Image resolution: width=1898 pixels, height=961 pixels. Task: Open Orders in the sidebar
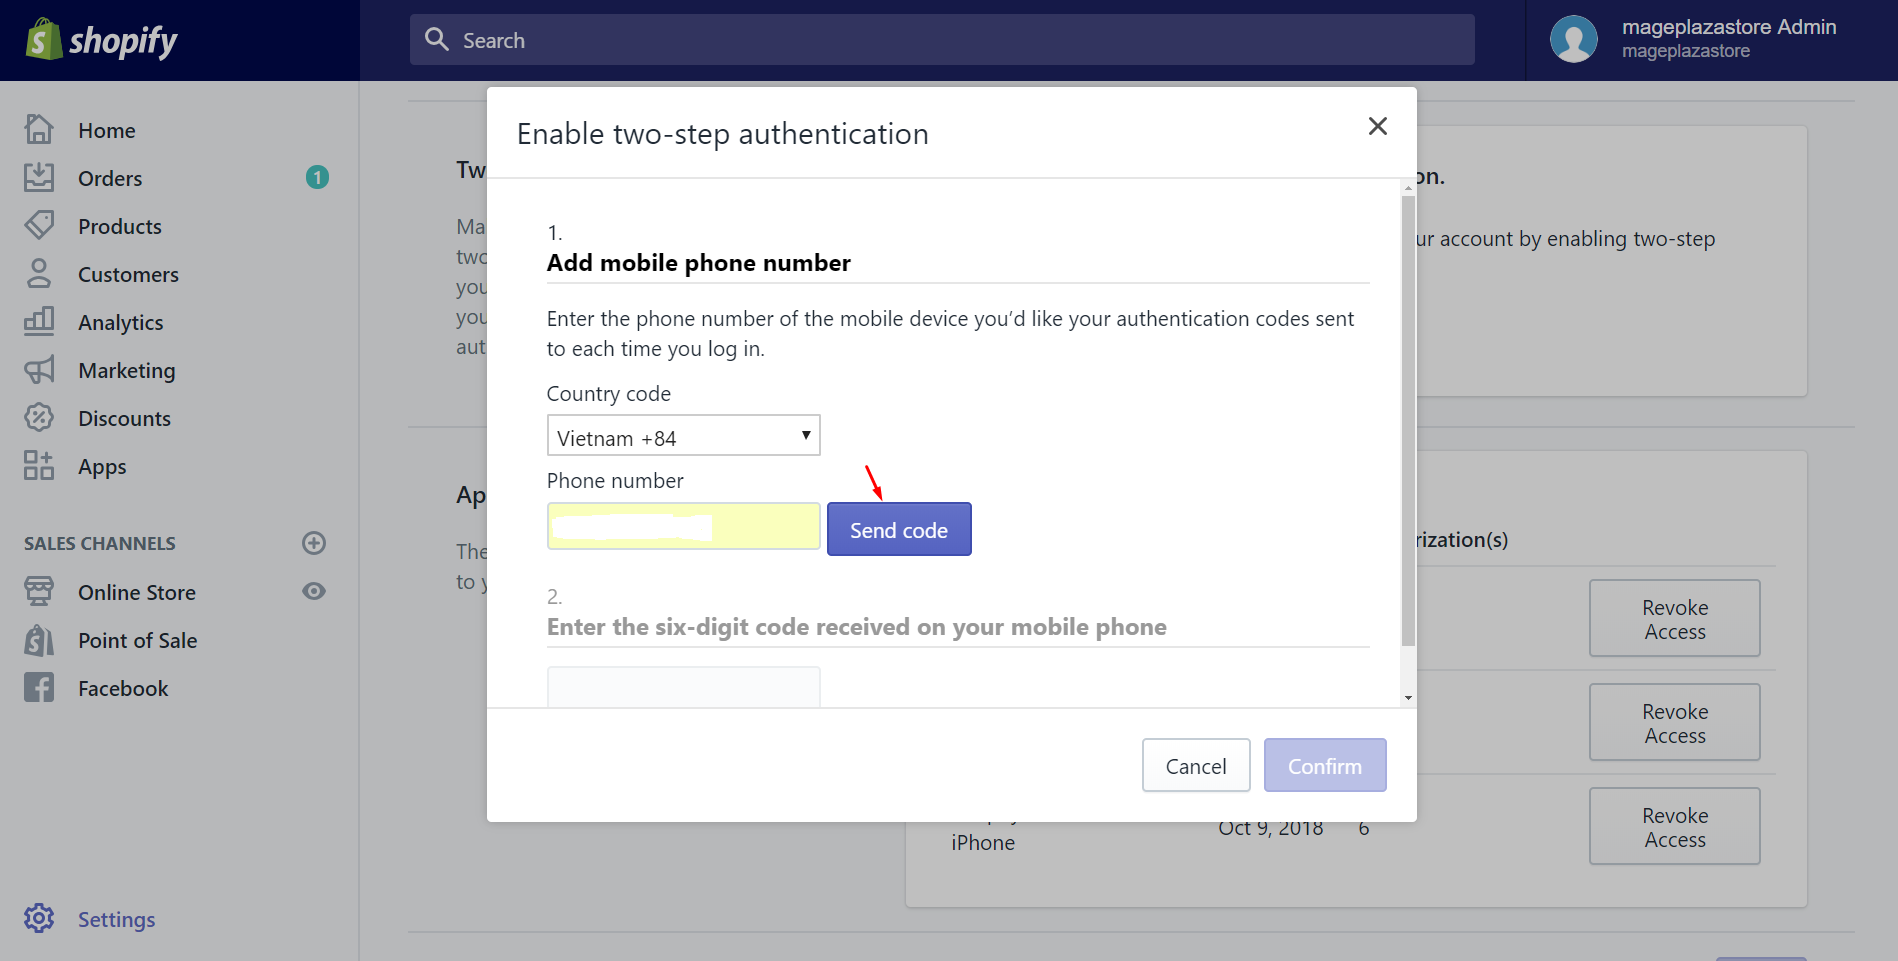(x=110, y=178)
